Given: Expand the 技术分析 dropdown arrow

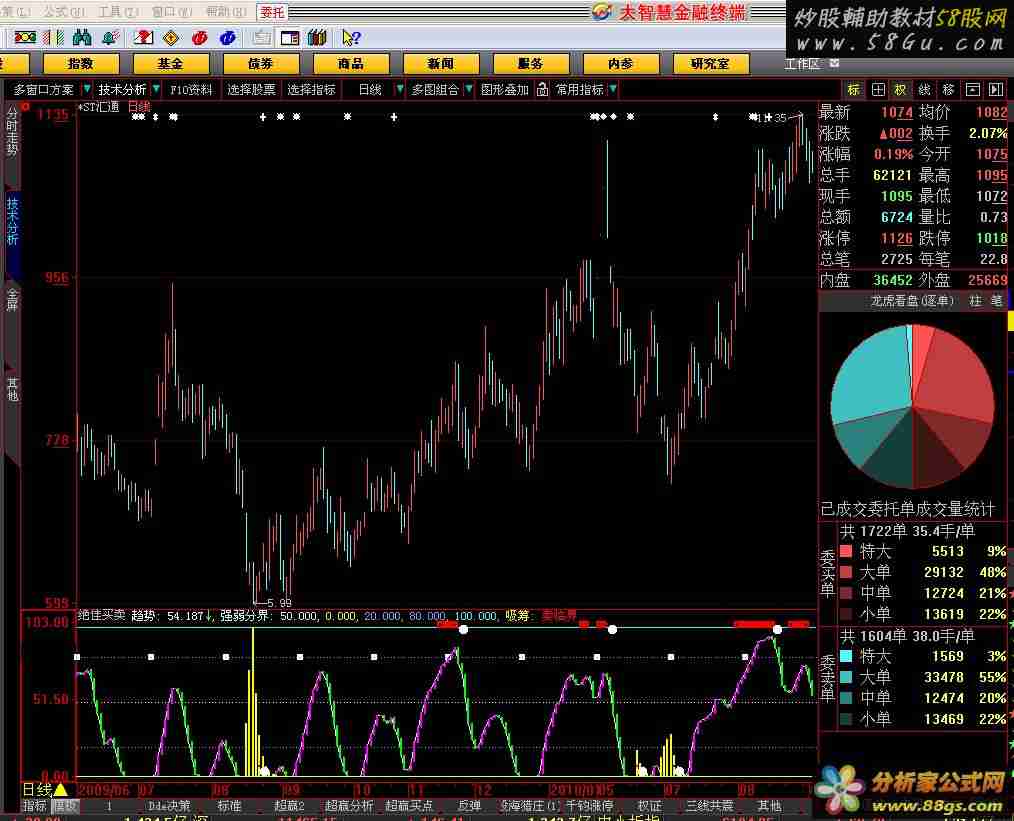Looking at the screenshot, I should click(x=156, y=89).
